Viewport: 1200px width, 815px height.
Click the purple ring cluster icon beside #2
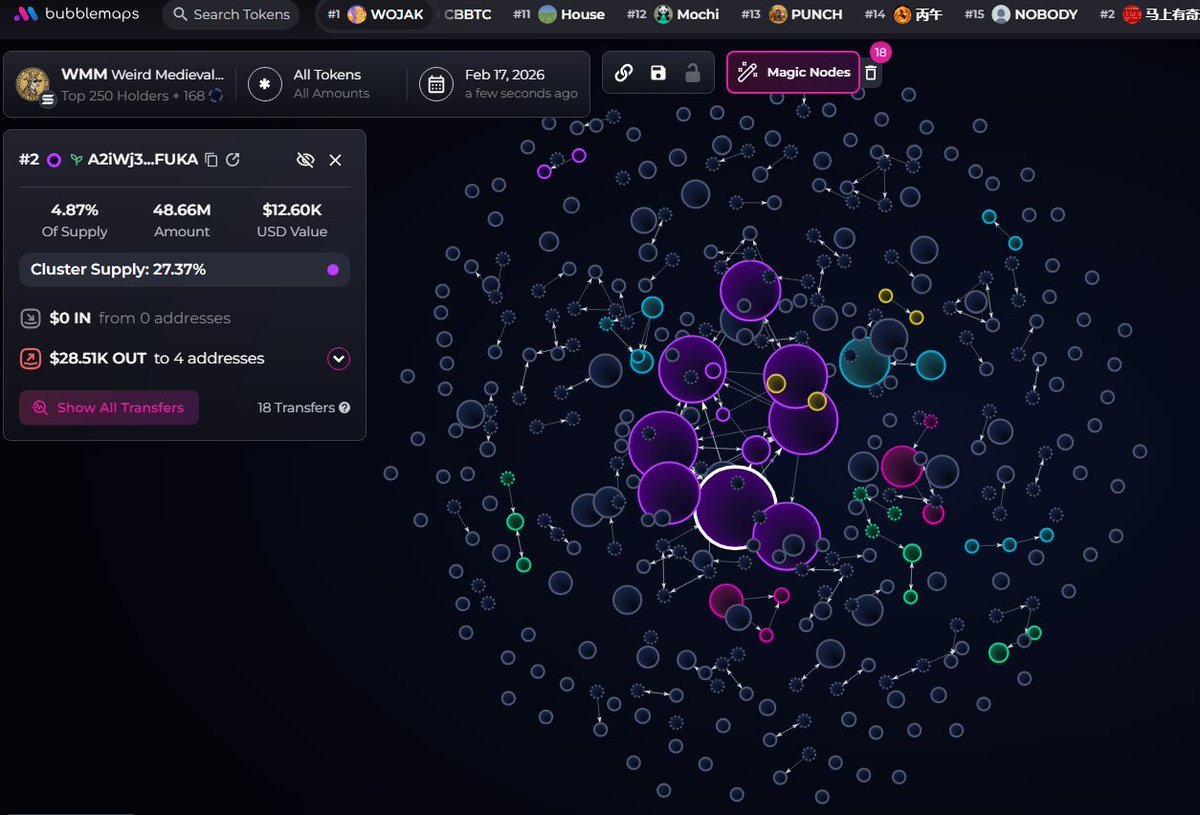click(x=54, y=160)
